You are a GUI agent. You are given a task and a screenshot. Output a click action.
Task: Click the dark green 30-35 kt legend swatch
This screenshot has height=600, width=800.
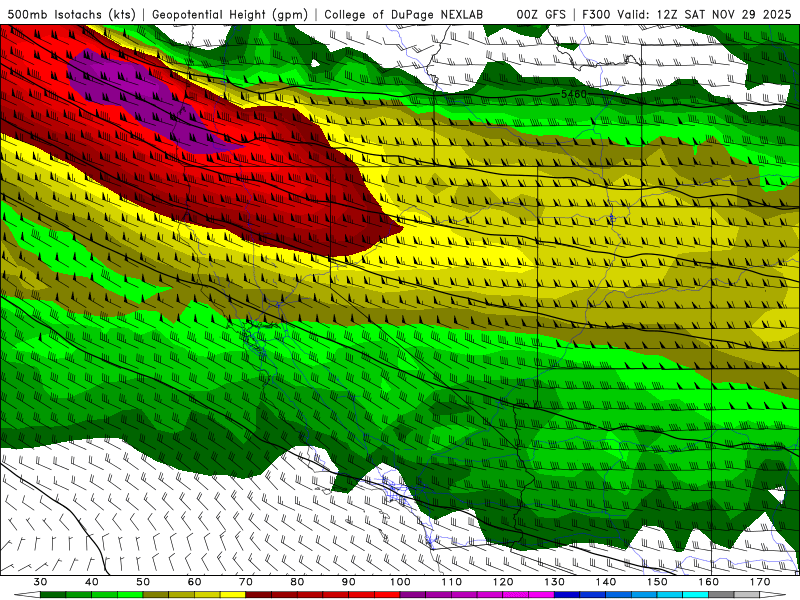[53, 595]
